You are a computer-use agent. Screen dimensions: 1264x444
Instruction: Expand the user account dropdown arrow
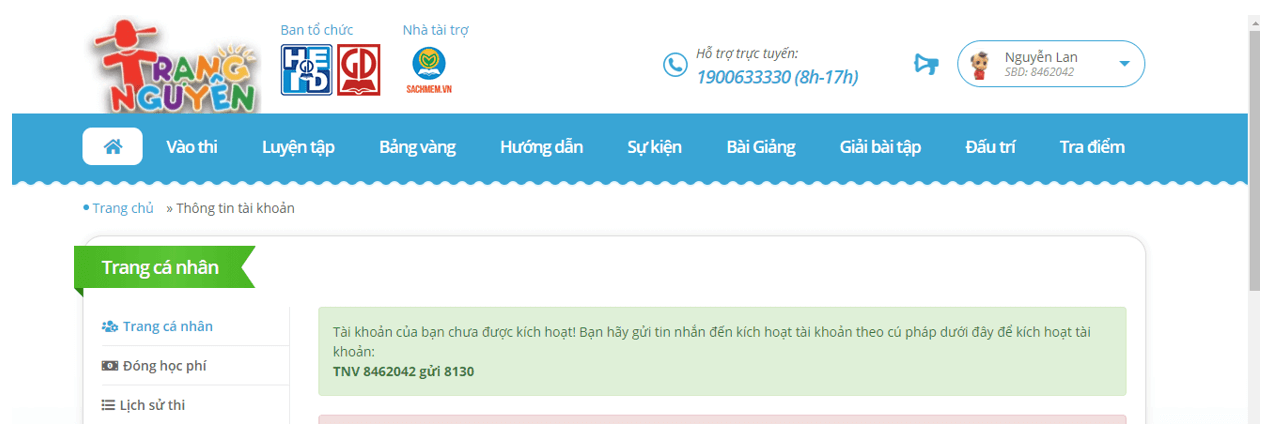tap(1124, 64)
